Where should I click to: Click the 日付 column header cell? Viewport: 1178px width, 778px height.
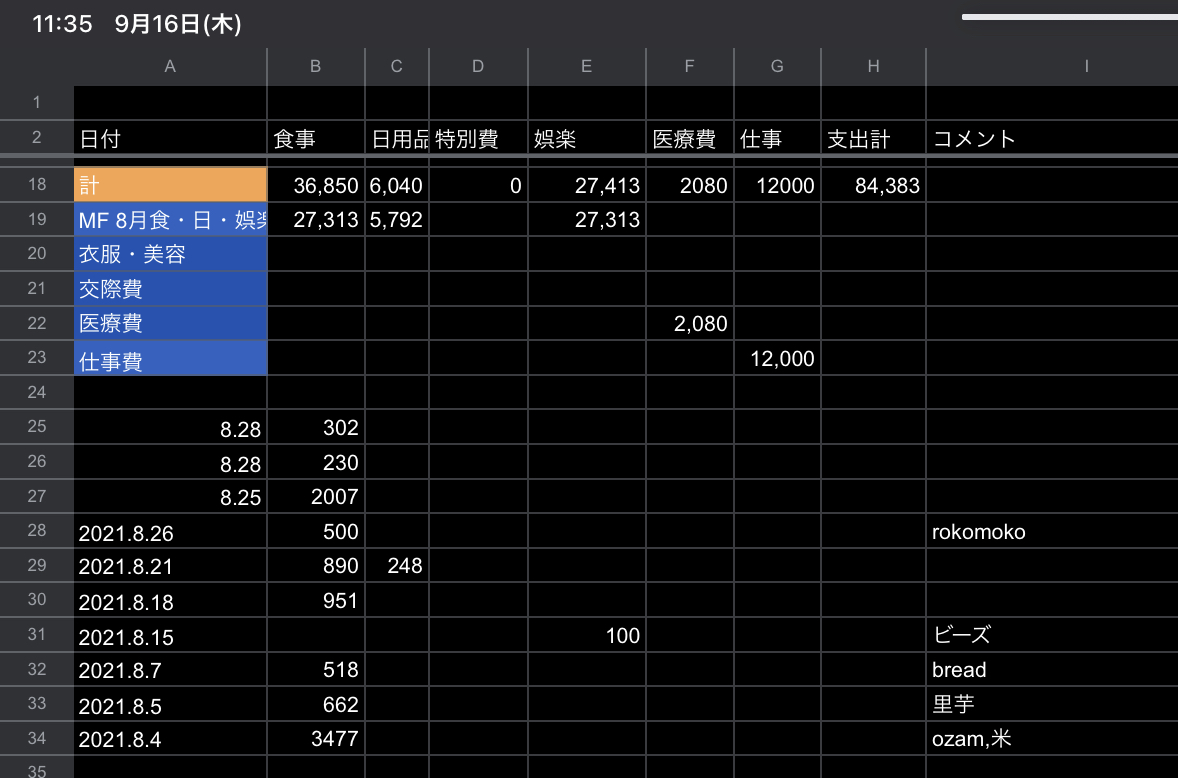(170, 139)
